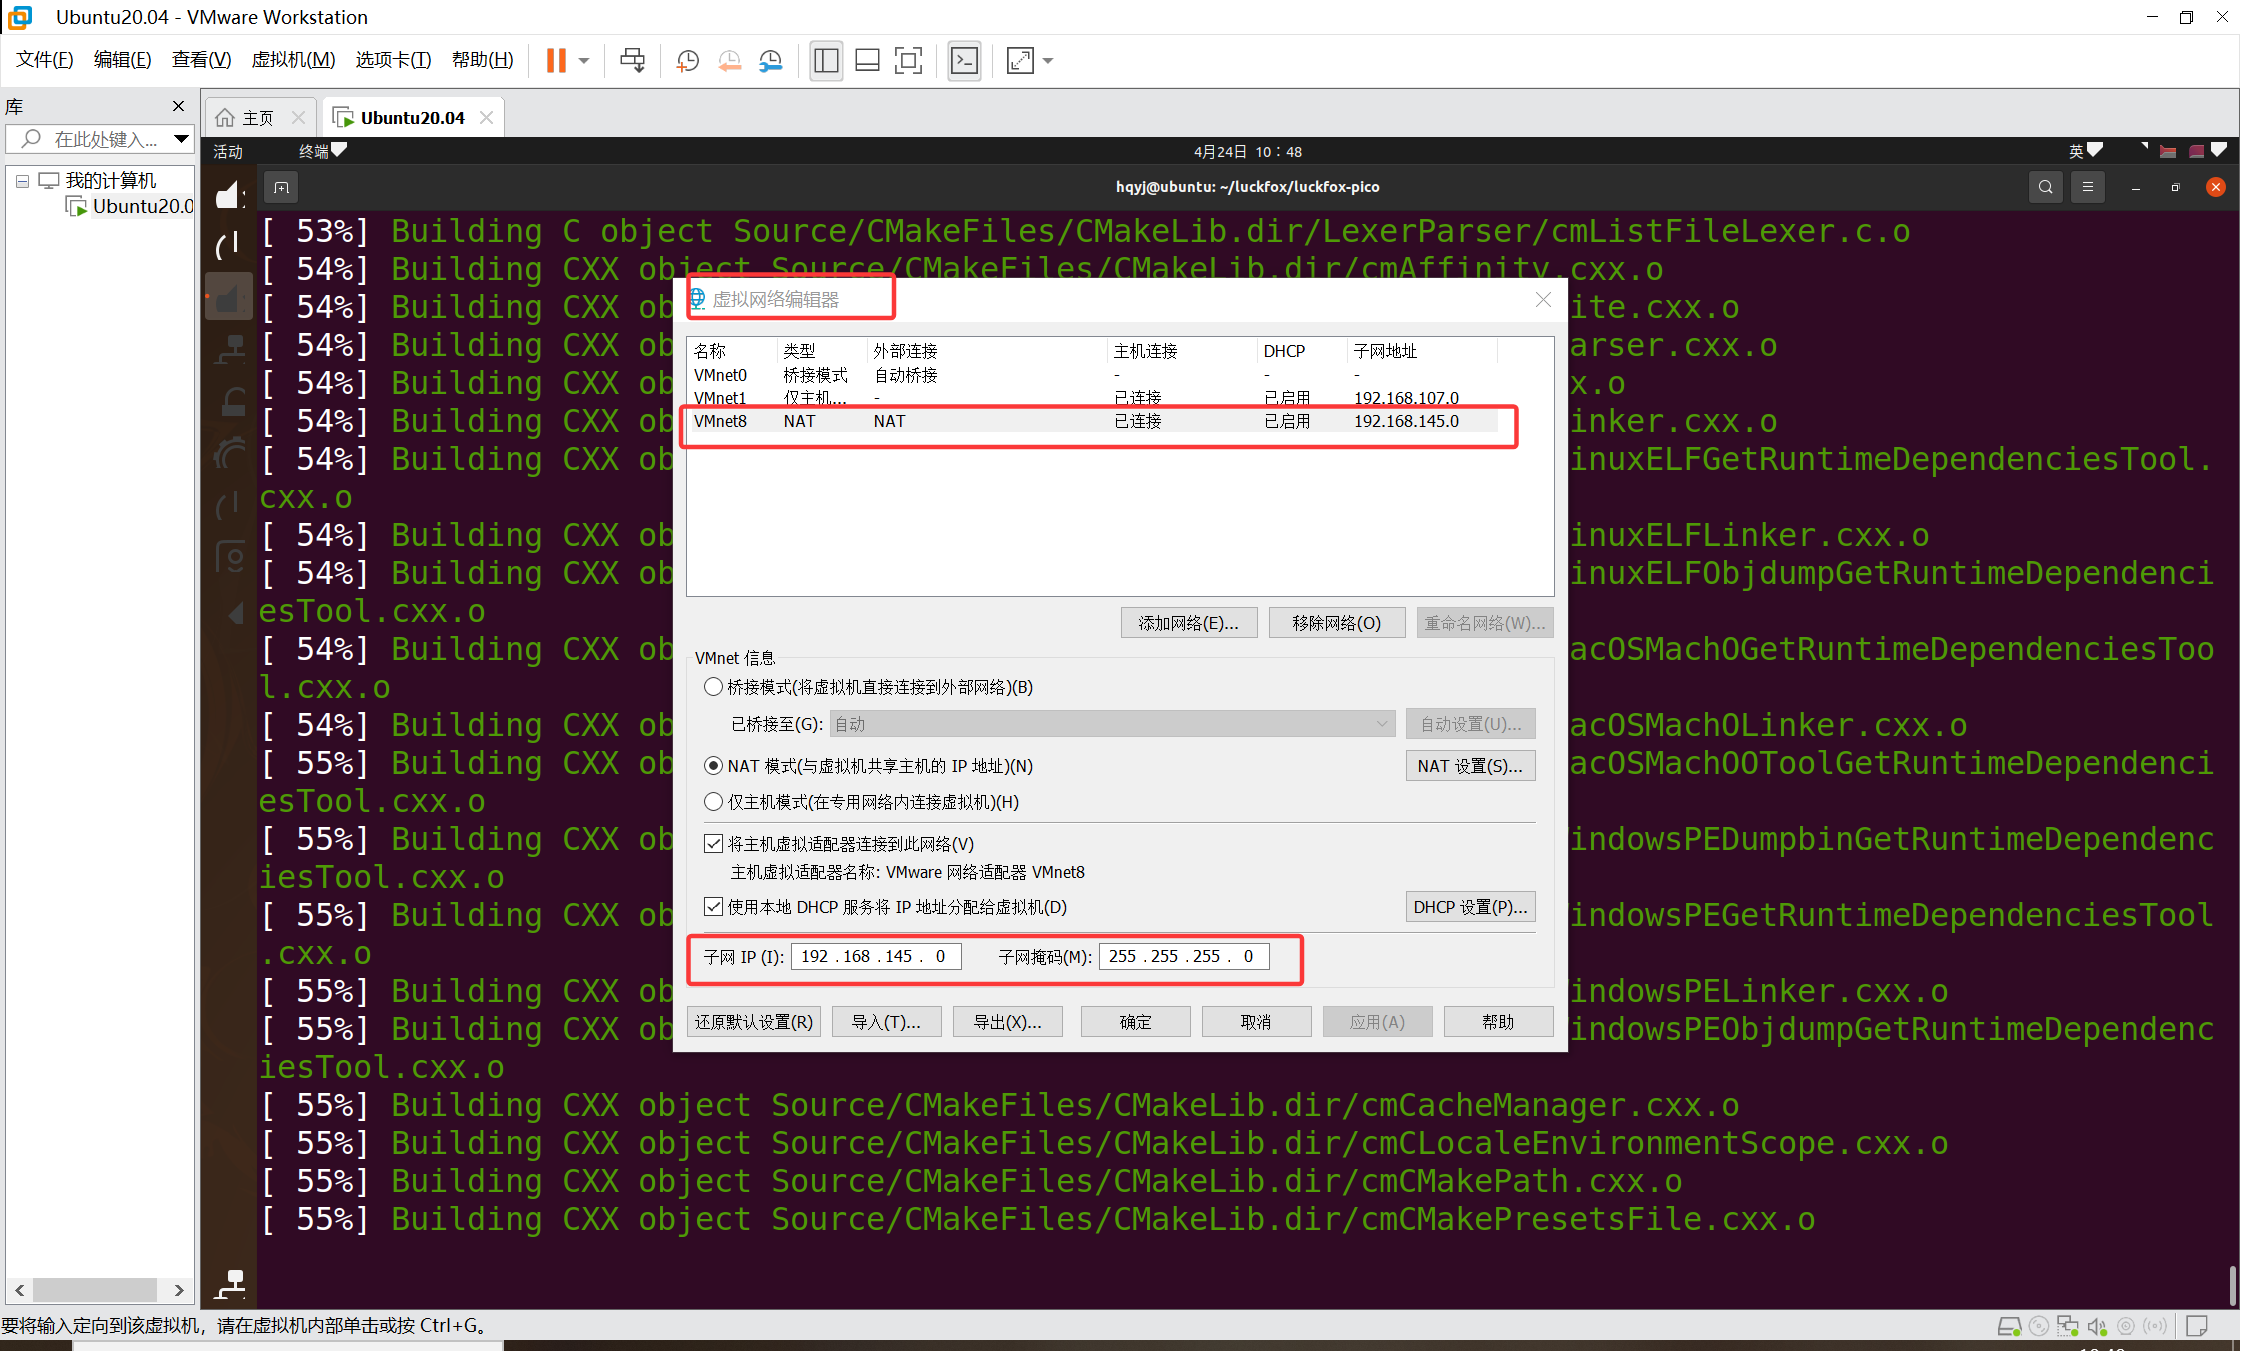The height and width of the screenshot is (1351, 2241).
Task: Switch to the 主页 tab
Action: point(256,116)
